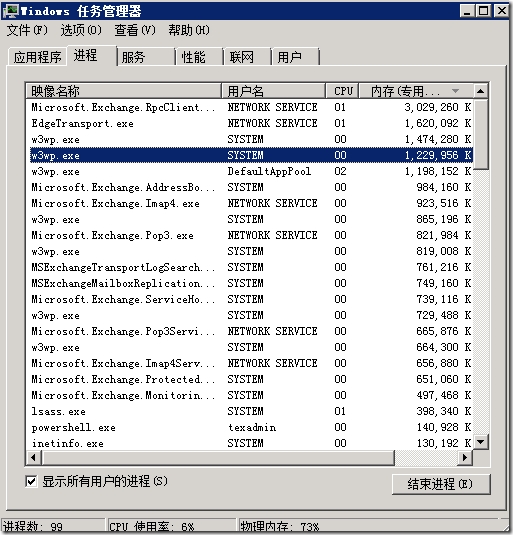Select w3wp.exe using 1,474,280 K
The width and height of the screenshot is (513, 535).
click(250, 139)
